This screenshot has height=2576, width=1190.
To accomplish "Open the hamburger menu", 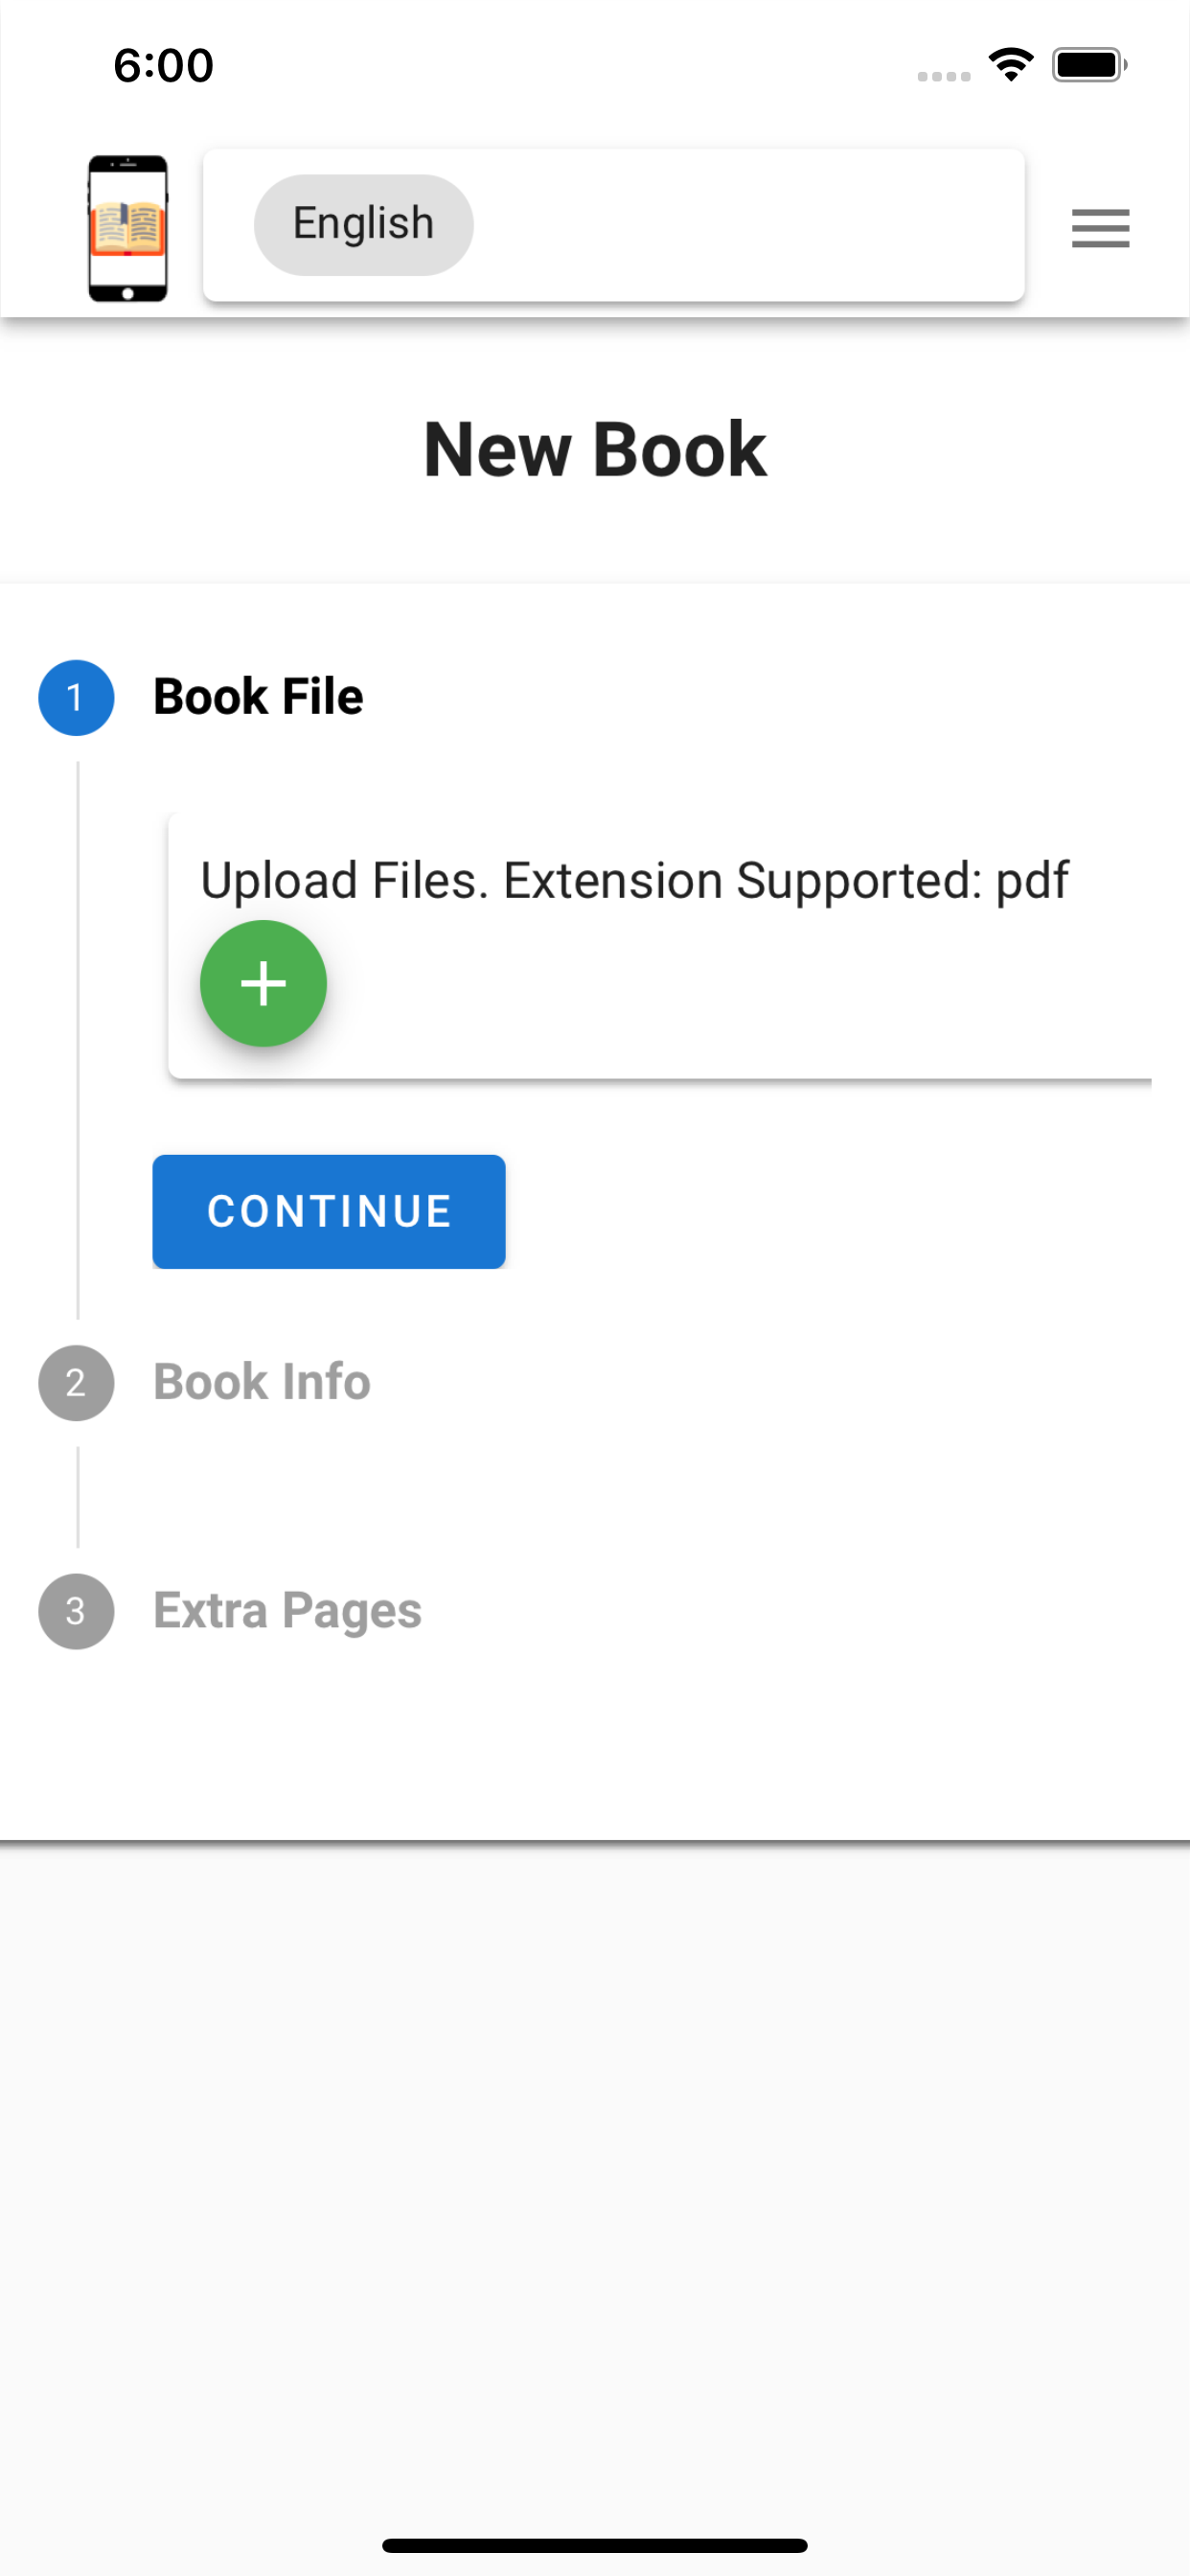I will click(1100, 228).
